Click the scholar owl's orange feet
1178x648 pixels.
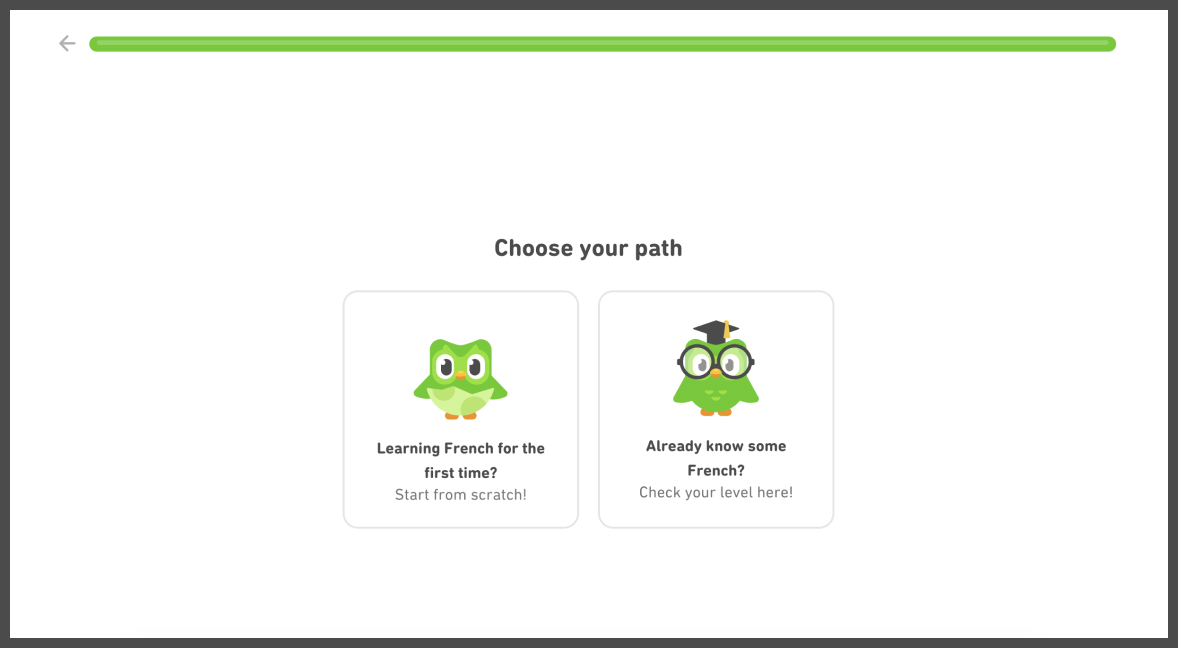point(716,411)
